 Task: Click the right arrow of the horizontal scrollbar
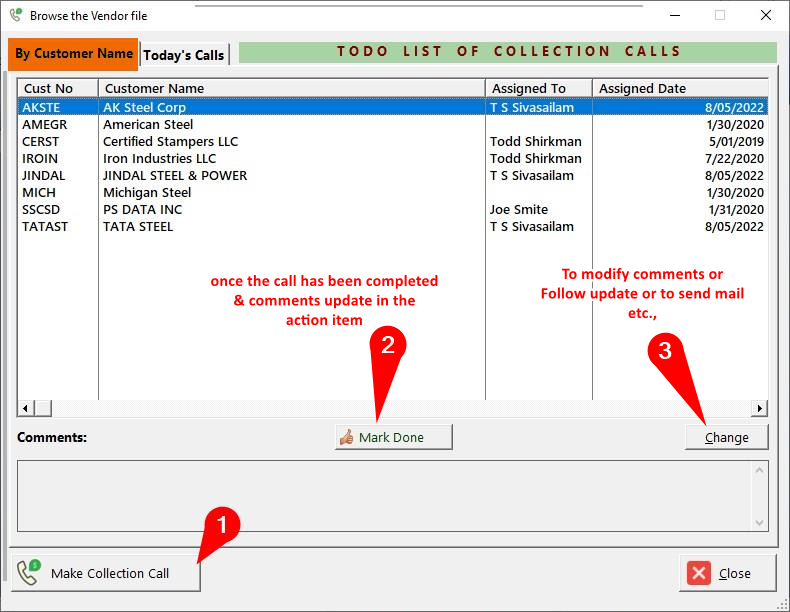[x=759, y=408]
